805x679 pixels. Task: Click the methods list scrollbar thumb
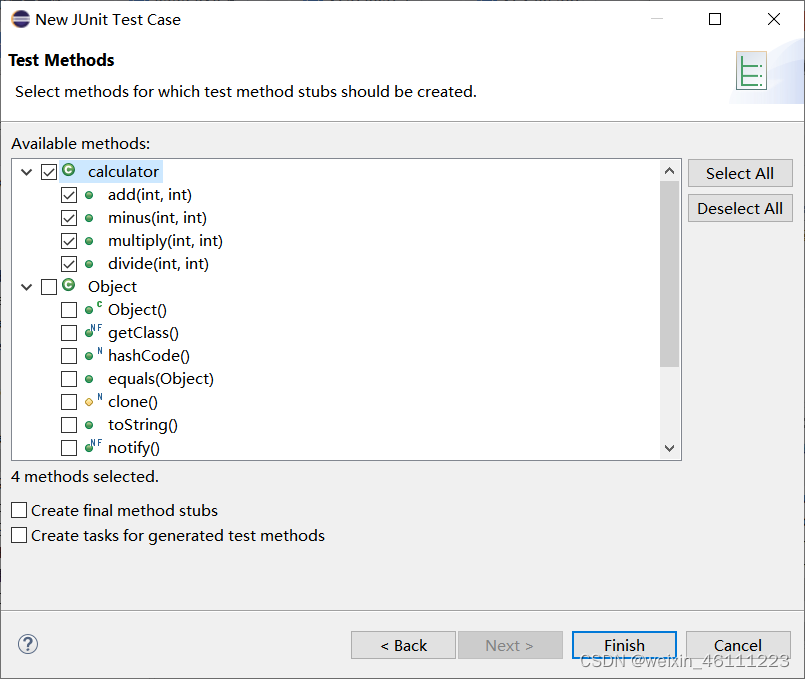pos(669,274)
